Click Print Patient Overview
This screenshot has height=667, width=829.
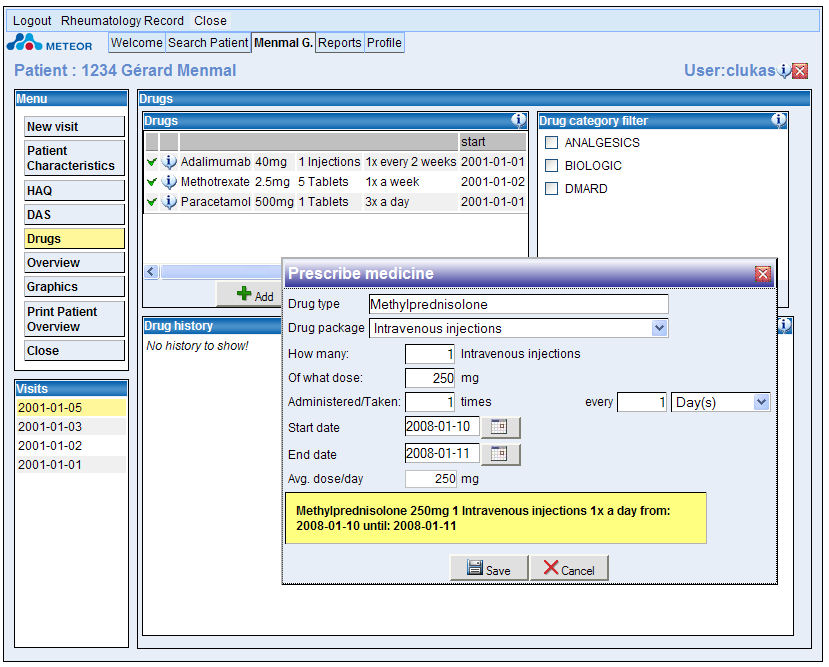click(75, 319)
